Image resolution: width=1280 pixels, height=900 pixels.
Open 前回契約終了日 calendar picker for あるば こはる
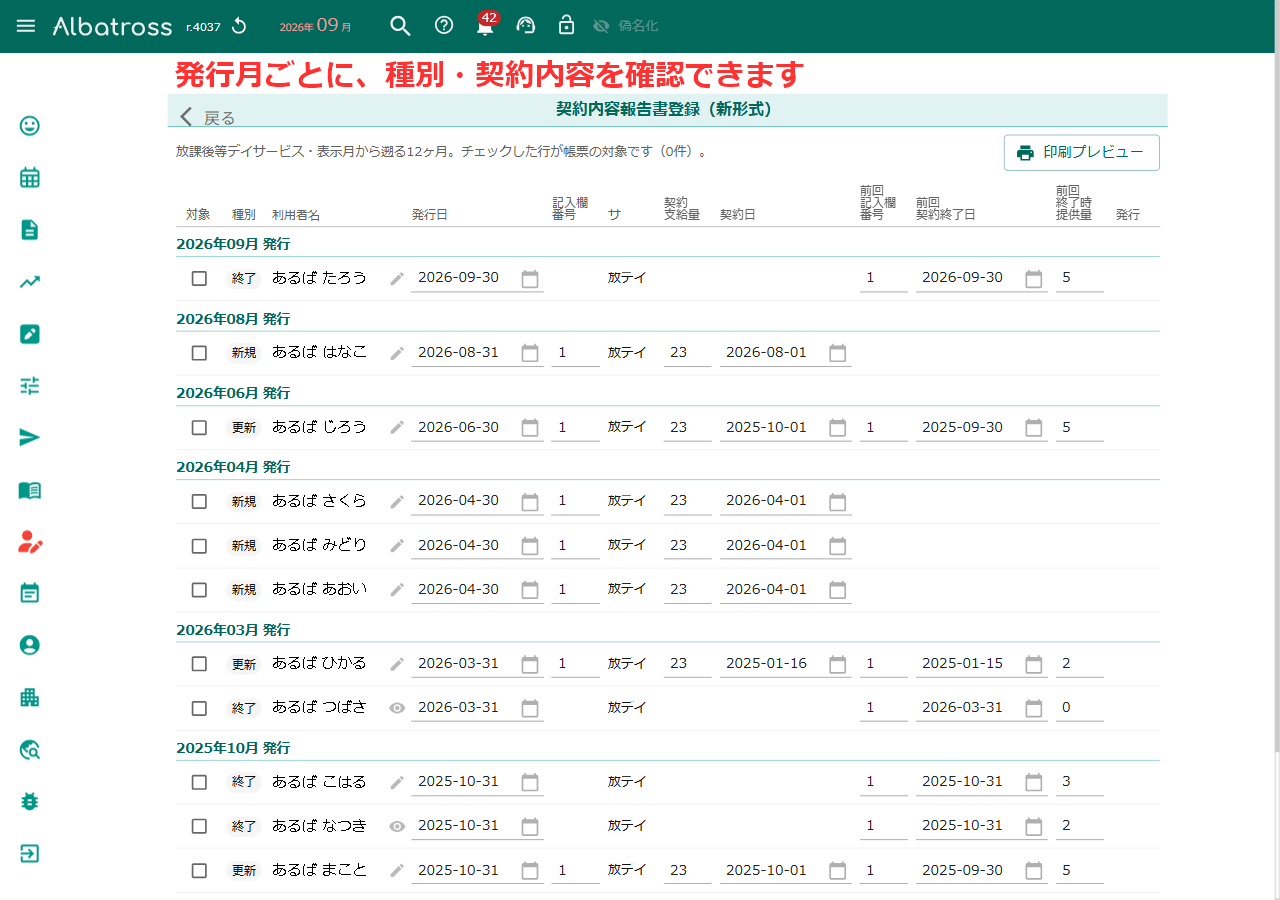[1034, 782]
